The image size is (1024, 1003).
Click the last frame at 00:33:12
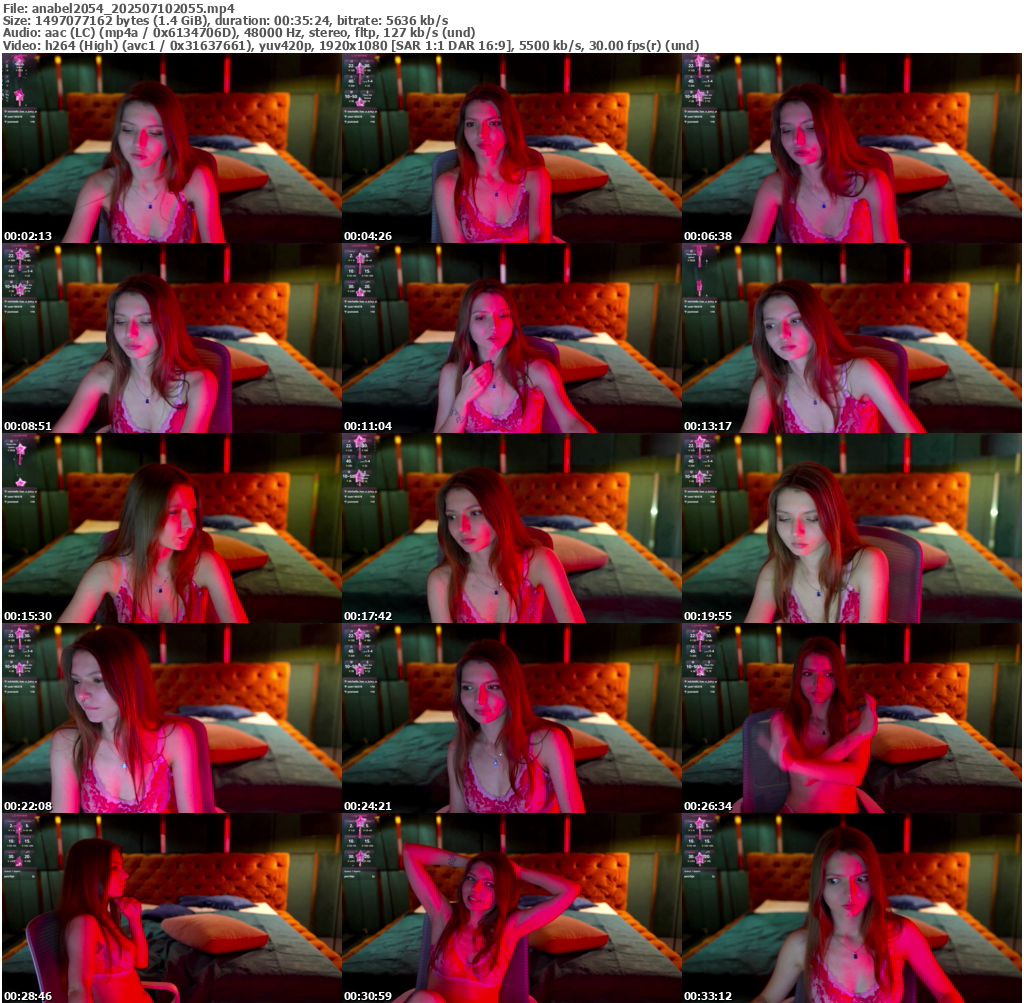851,908
